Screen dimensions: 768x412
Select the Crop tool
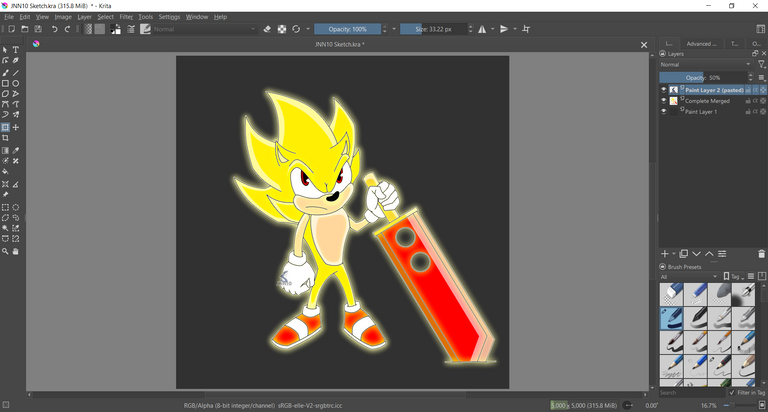pyautogui.click(x=5, y=138)
